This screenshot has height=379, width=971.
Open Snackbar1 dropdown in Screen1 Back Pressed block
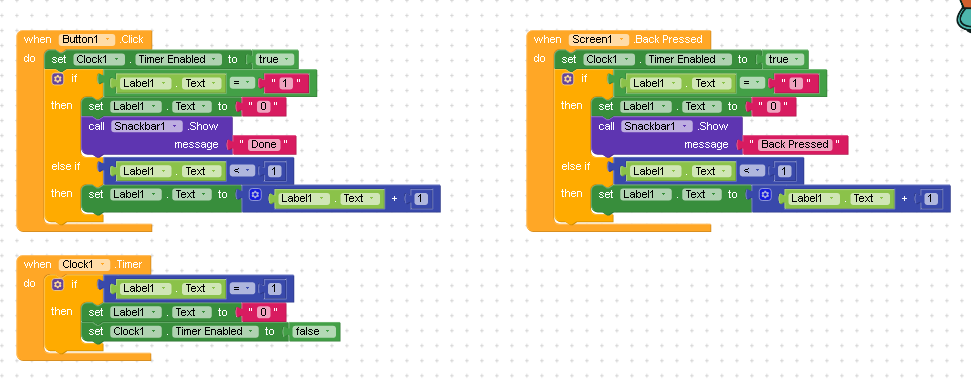coord(657,126)
